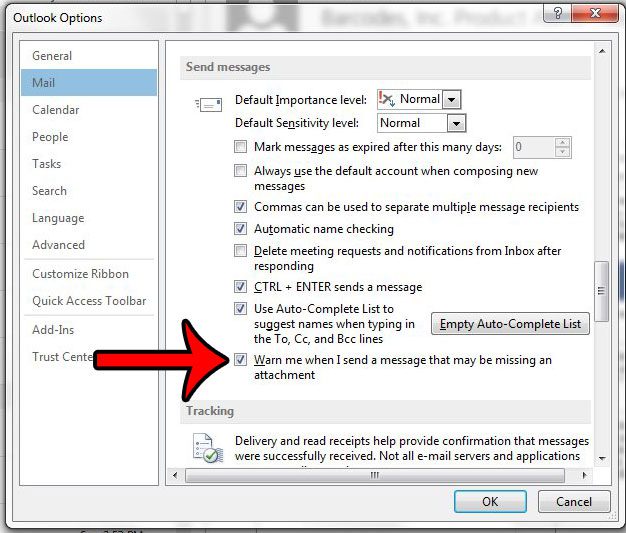This screenshot has width=626, height=533.
Task: Click Empty Auto-Complete List button
Action: coord(510,324)
